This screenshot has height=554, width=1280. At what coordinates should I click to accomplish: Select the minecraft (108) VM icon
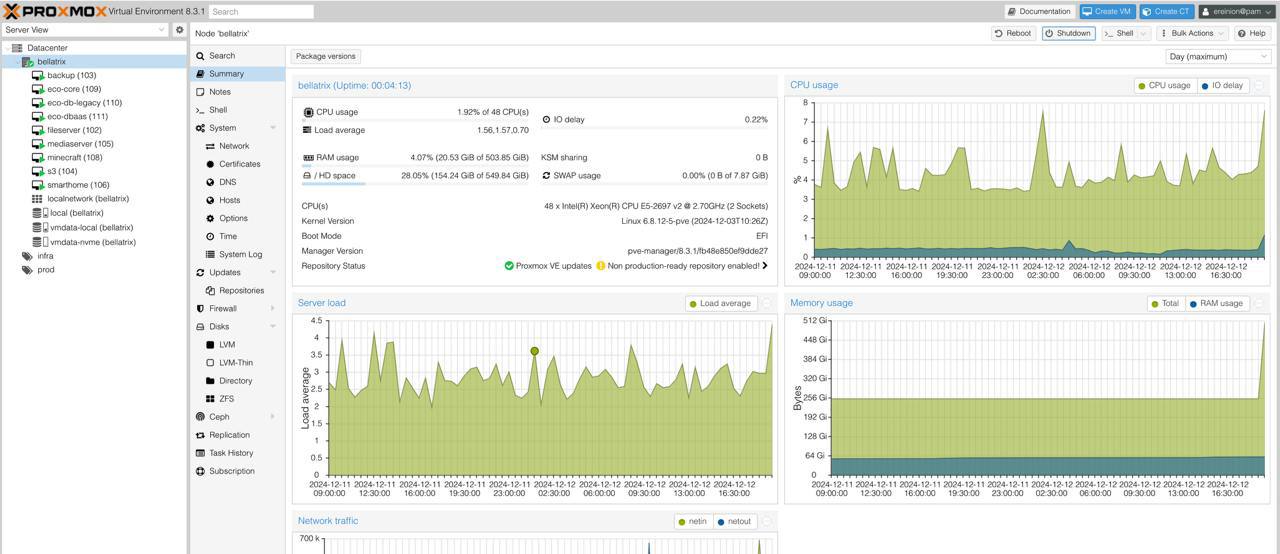click(x=38, y=157)
